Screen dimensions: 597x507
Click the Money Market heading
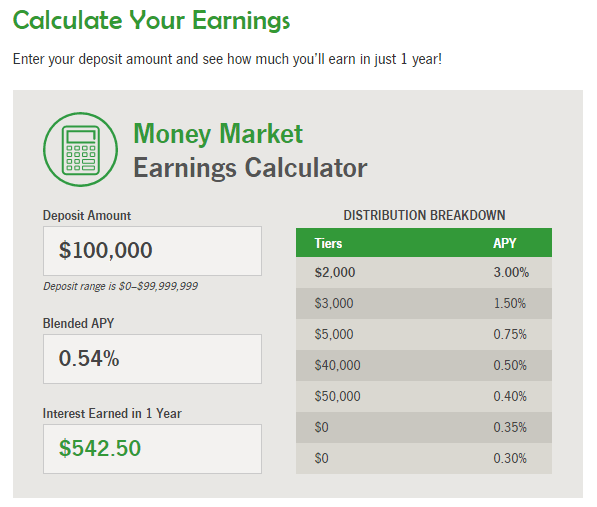(x=218, y=134)
